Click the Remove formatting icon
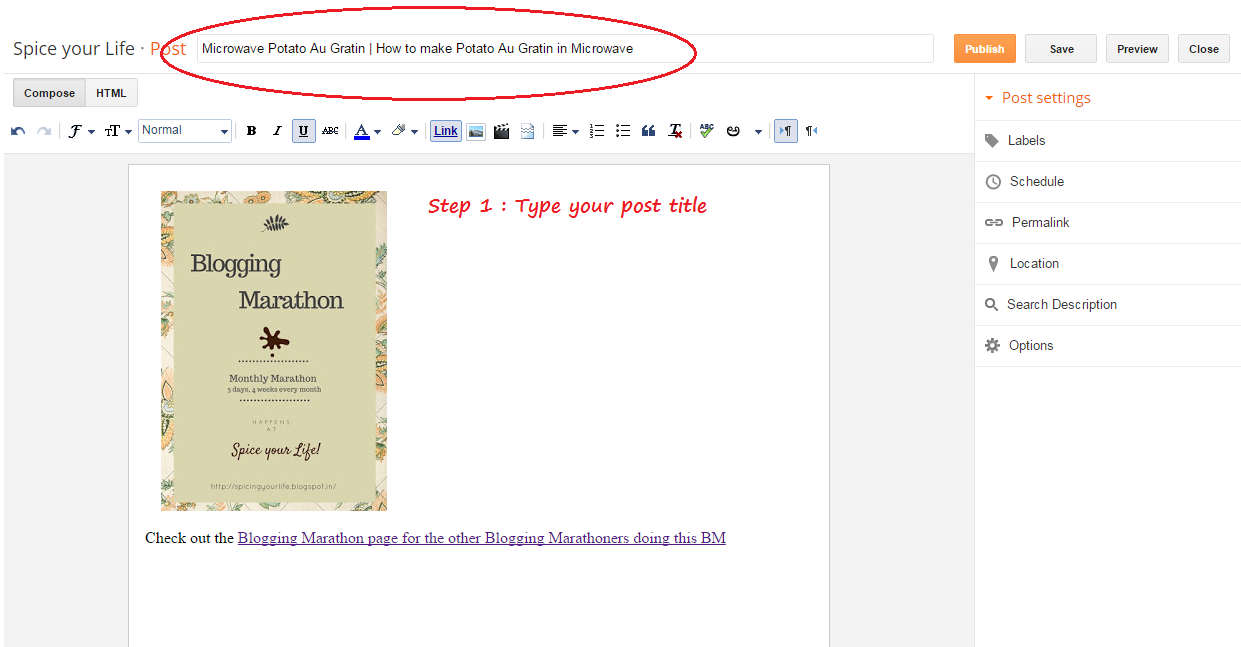This screenshot has width=1241, height=647. (x=674, y=130)
